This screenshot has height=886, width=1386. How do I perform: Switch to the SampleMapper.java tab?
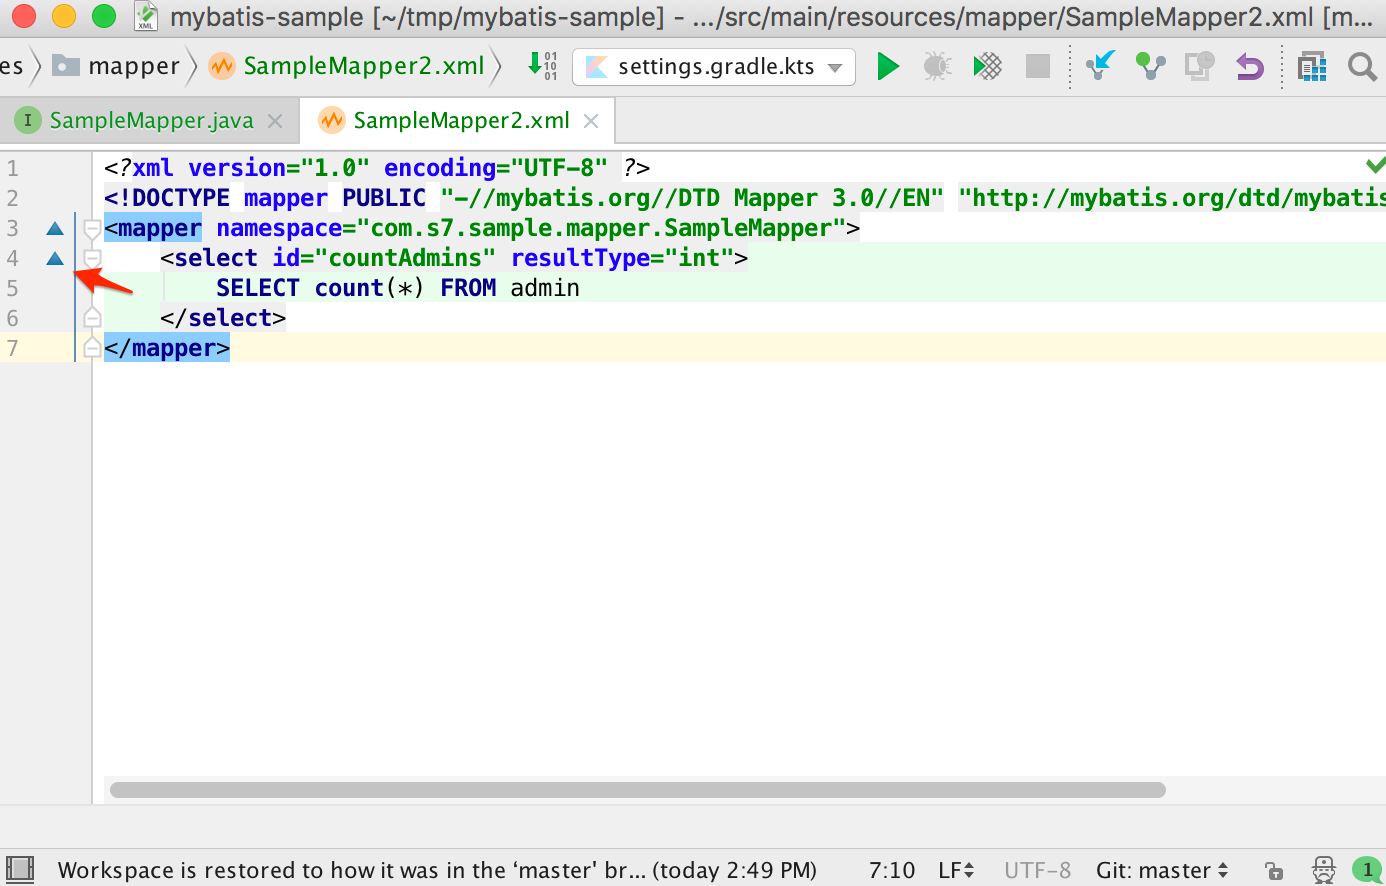151,121
